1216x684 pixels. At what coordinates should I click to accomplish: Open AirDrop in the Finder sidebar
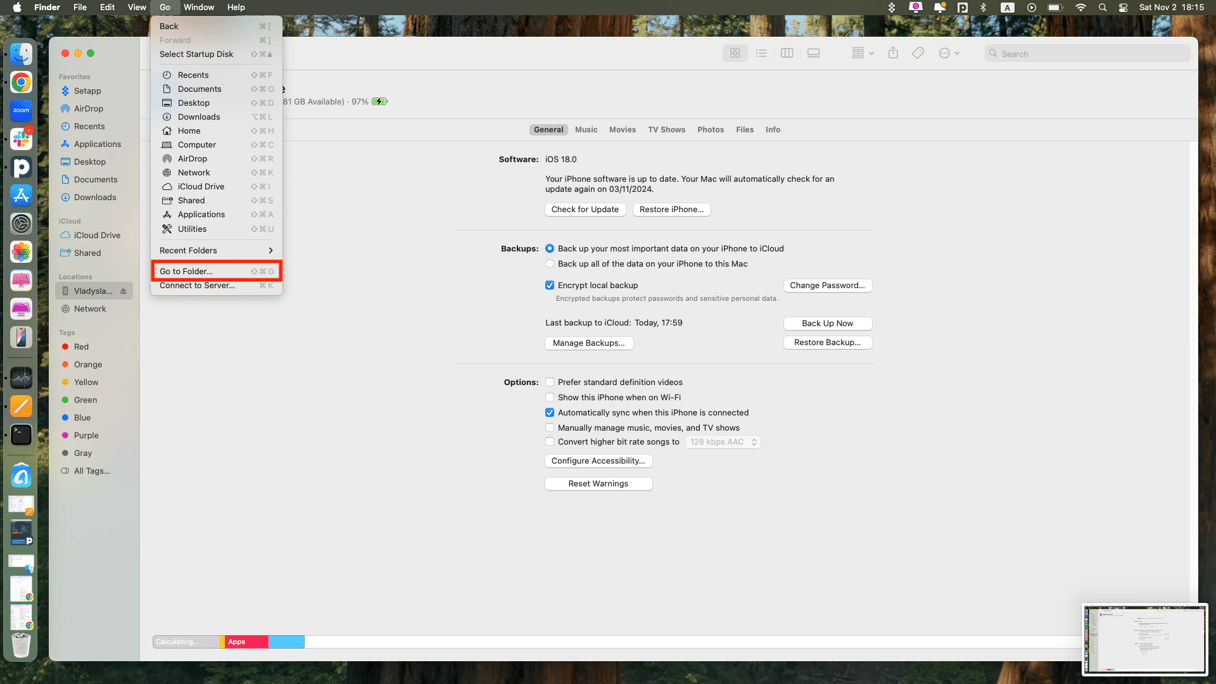pyautogui.click(x=88, y=109)
